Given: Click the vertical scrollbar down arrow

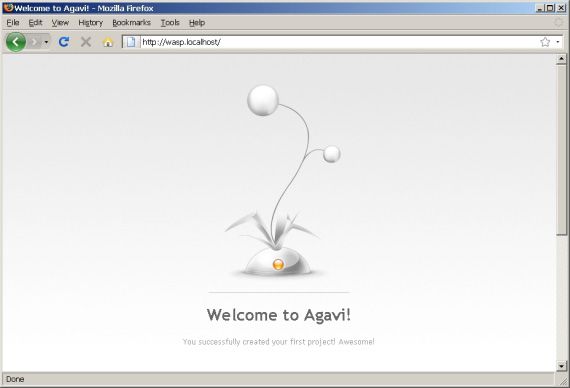Looking at the screenshot, I should click(x=561, y=366).
